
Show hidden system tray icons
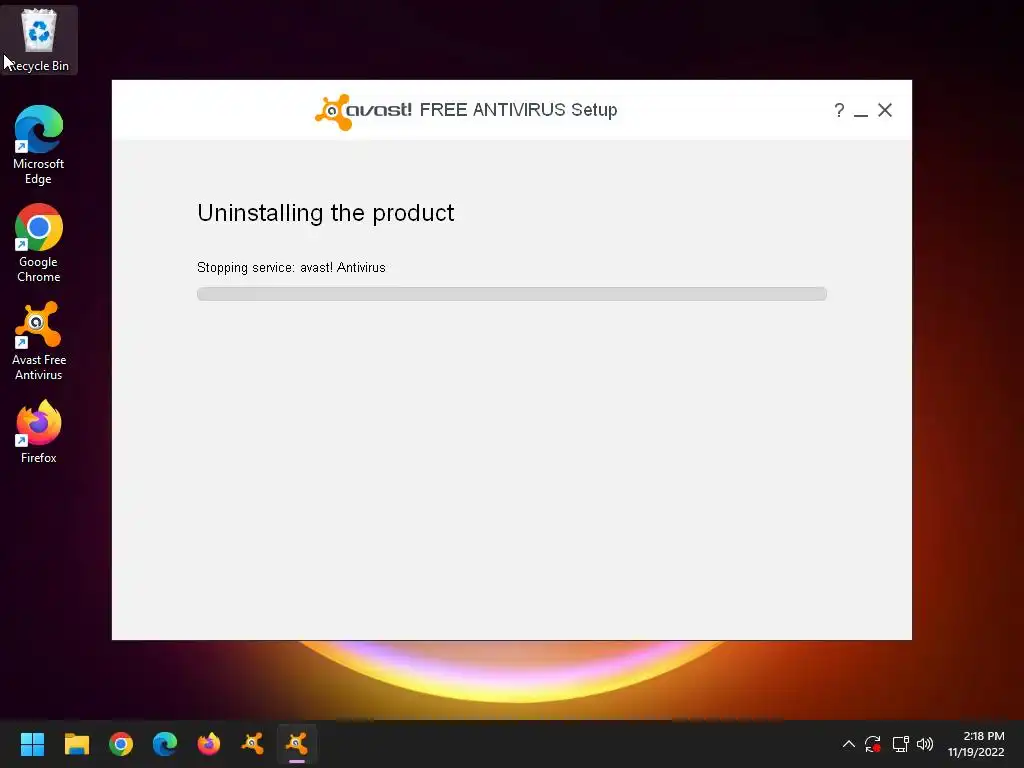[848, 744]
